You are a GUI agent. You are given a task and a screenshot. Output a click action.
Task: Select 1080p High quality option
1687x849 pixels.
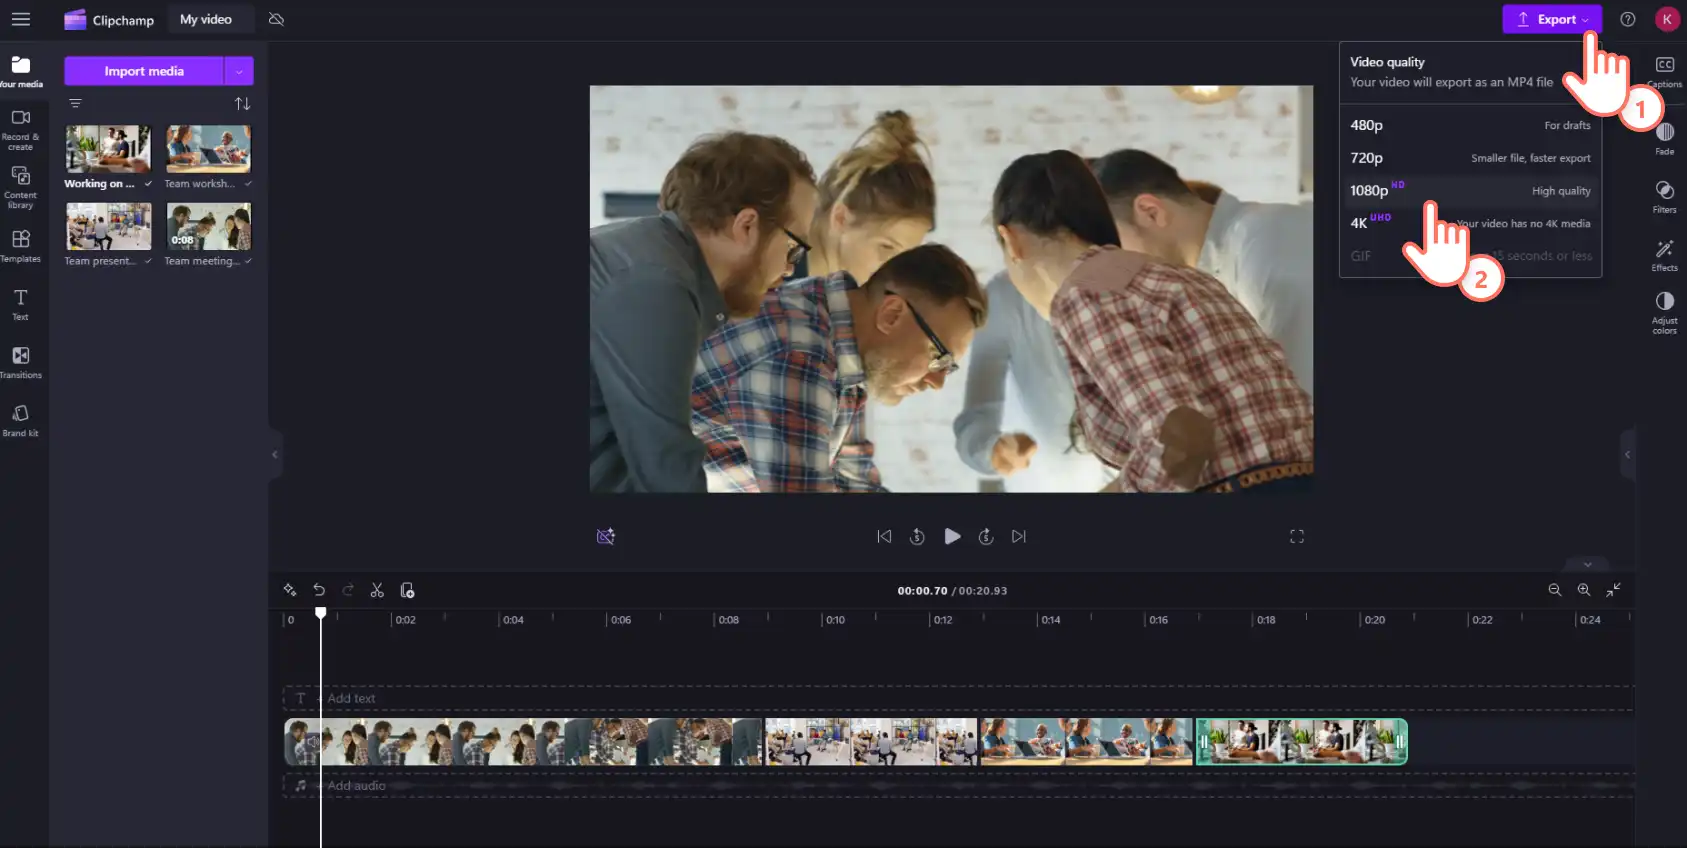1470,191
